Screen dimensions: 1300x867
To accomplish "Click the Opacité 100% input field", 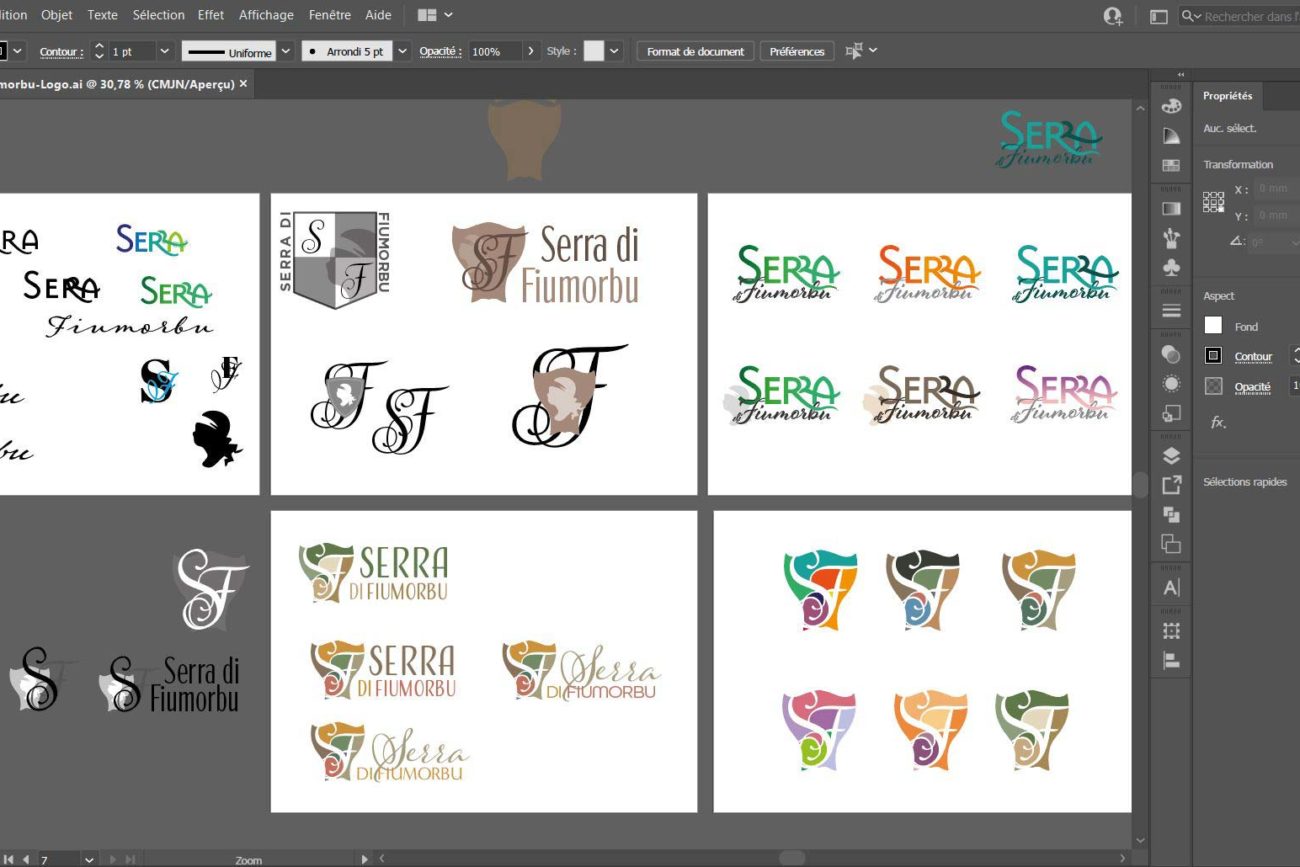I will click(x=494, y=51).
